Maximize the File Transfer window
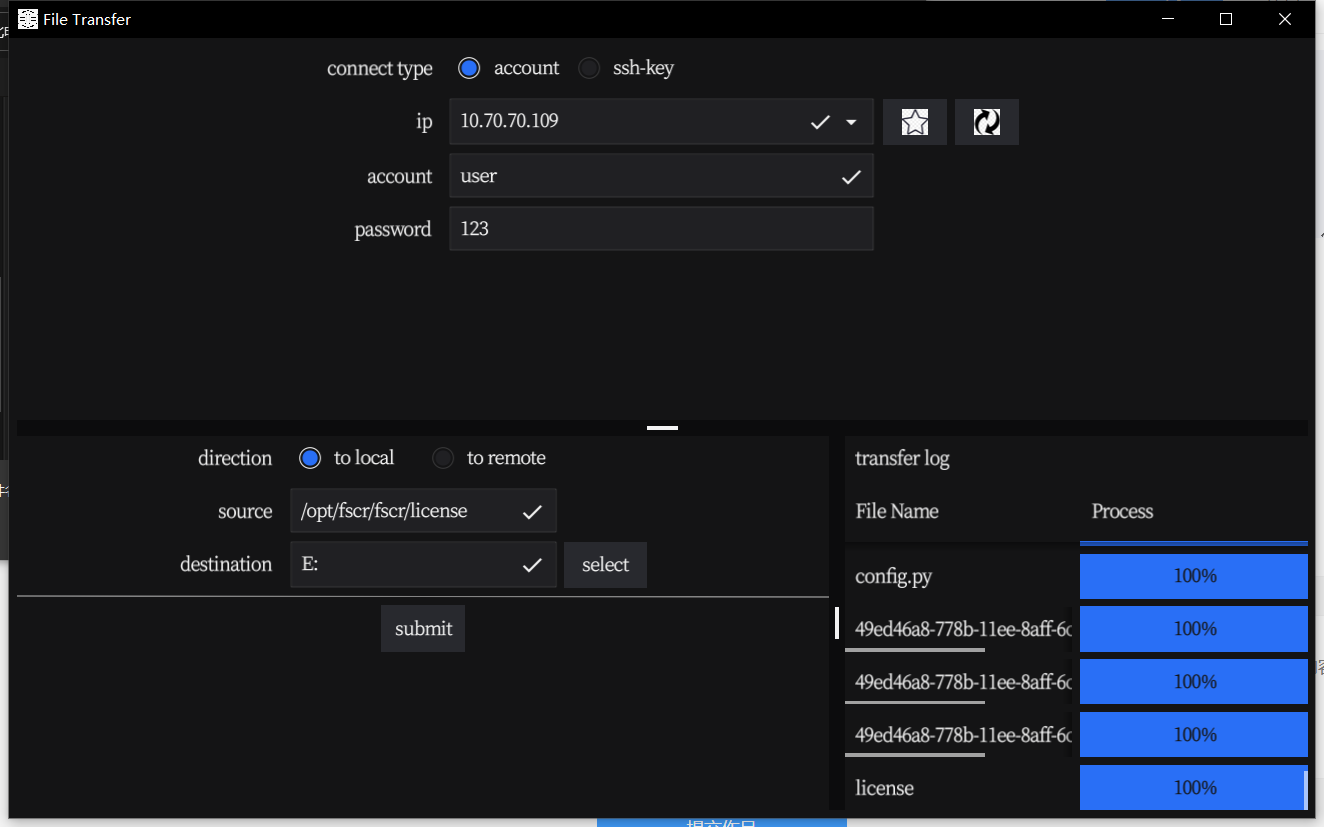 click(1226, 19)
